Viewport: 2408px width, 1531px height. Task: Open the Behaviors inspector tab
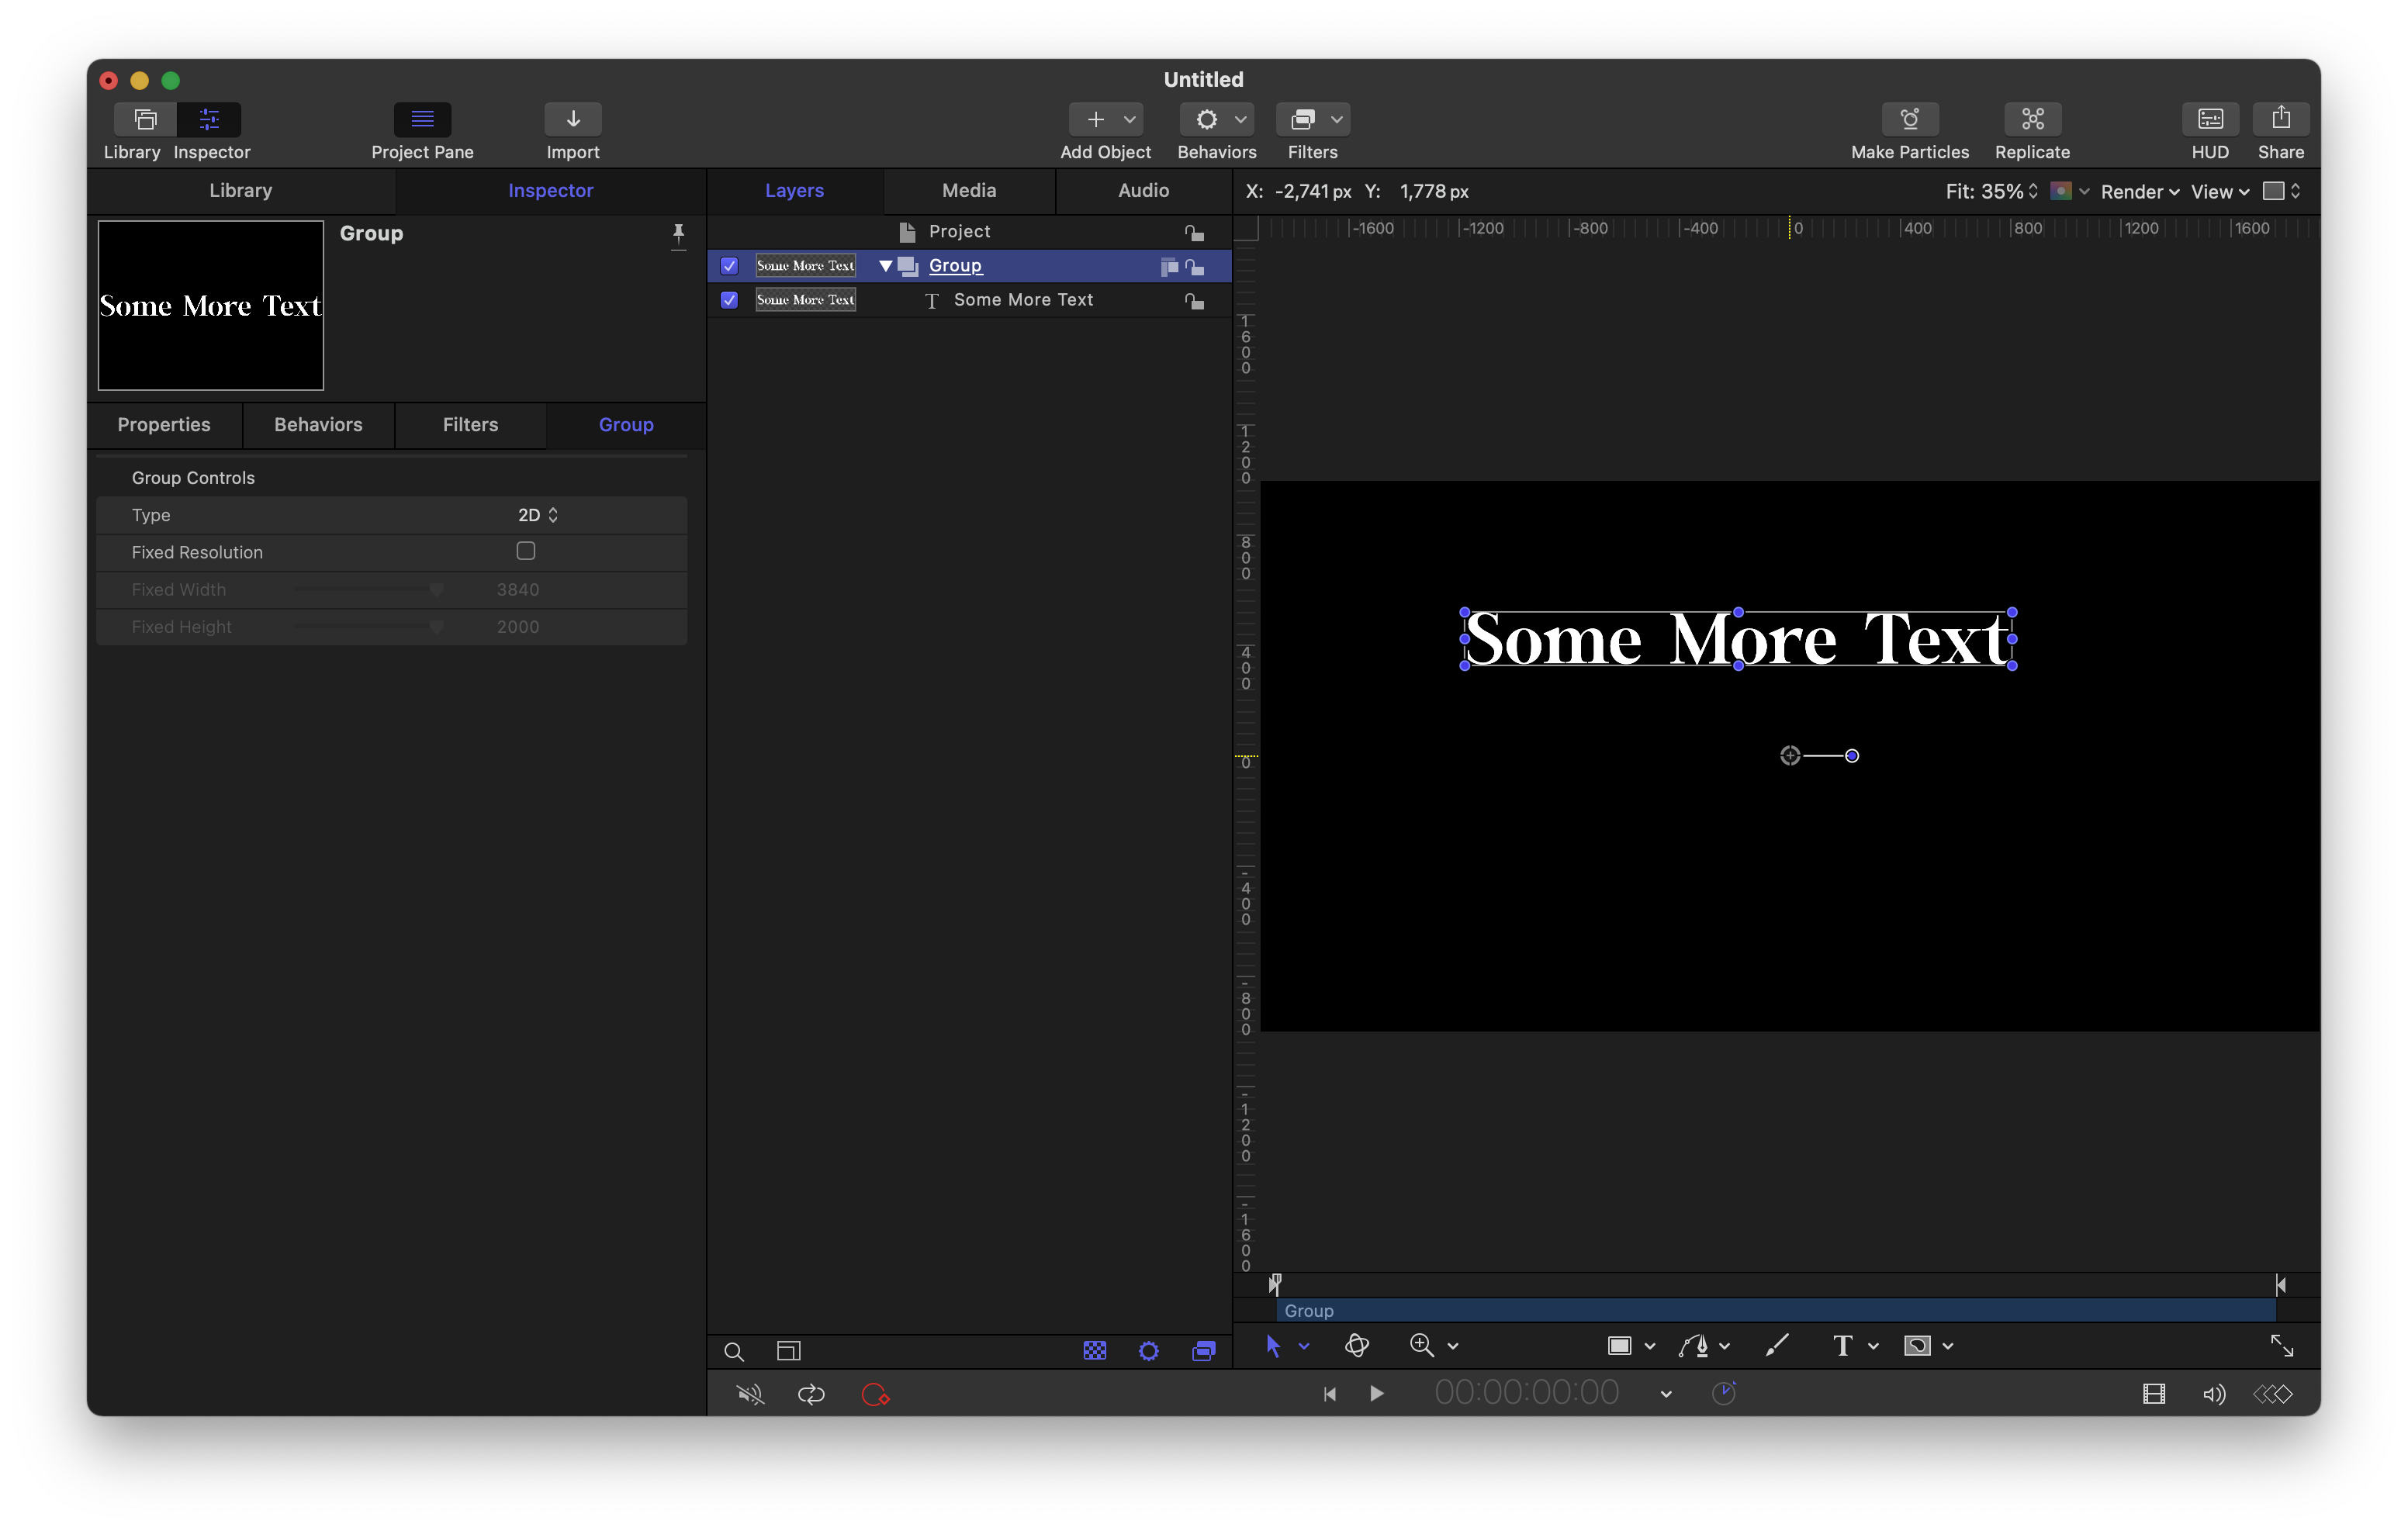point(318,424)
